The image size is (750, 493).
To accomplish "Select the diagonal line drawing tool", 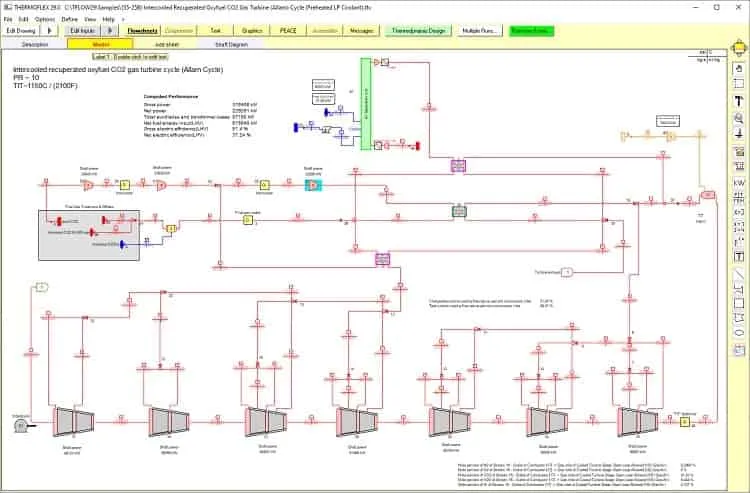I will [x=739, y=275].
